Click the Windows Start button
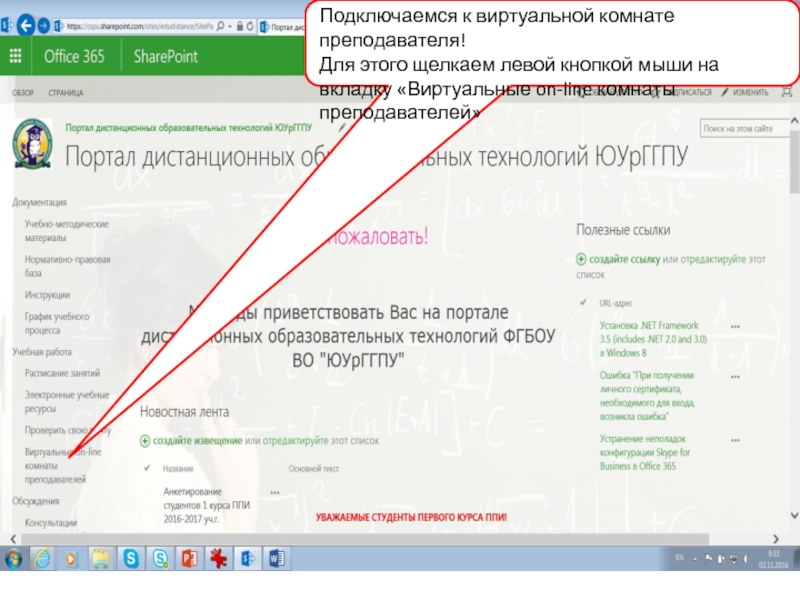800x600 pixels. coord(14,557)
